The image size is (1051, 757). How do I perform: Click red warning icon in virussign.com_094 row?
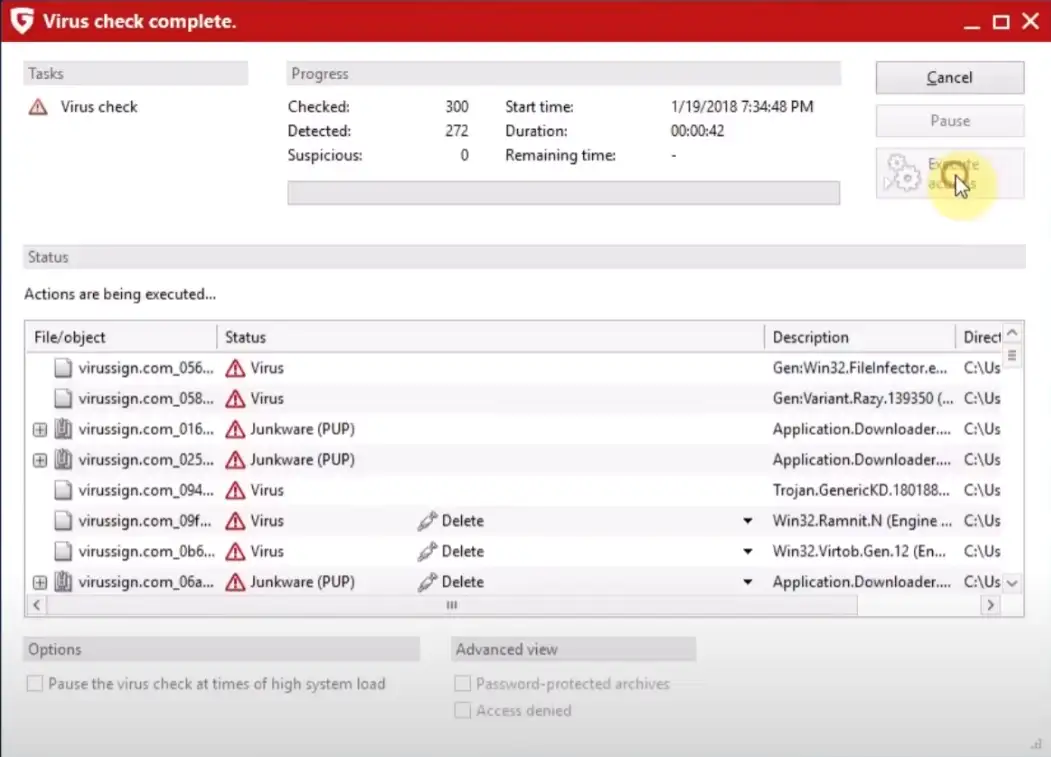click(235, 490)
